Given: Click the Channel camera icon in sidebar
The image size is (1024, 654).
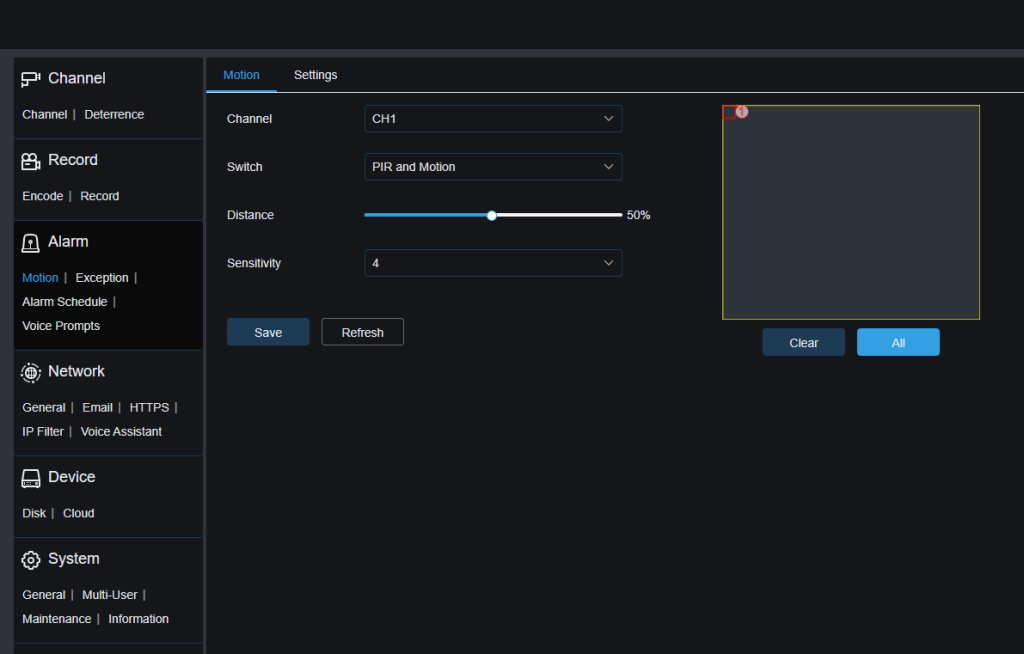Looking at the screenshot, I should pos(31,79).
